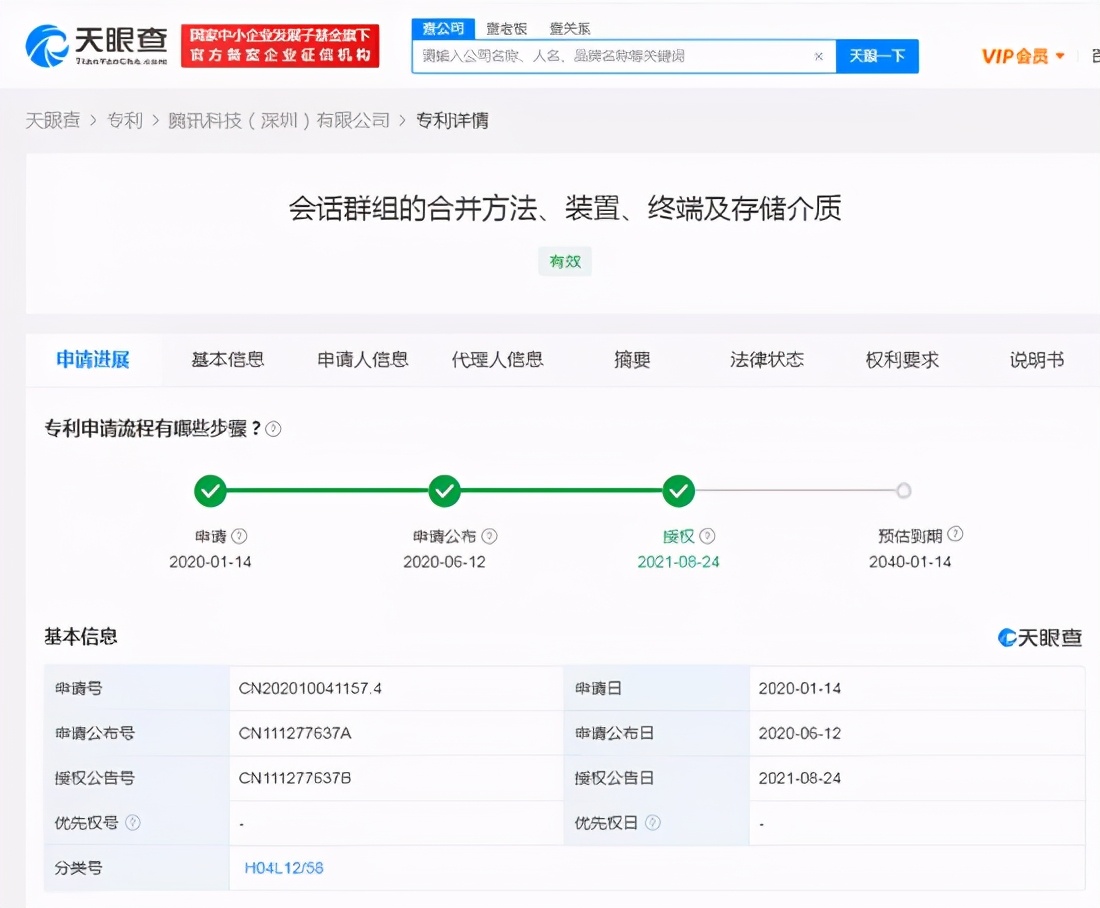Screen dimensions: 1100x908
Task: Select the 查老板 search tab
Action: click(x=506, y=29)
